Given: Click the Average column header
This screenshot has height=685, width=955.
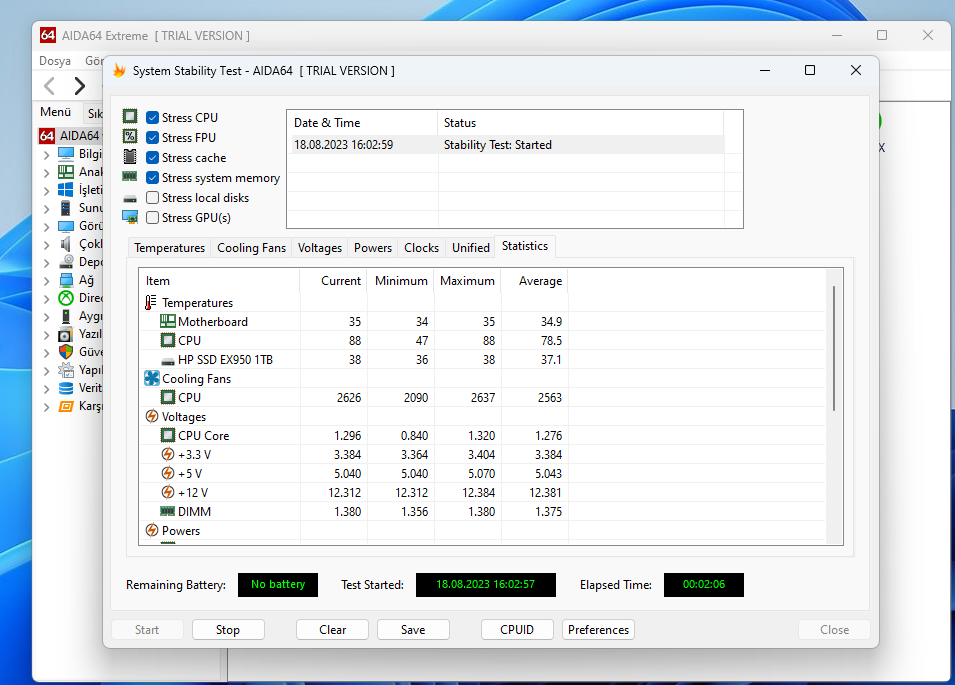Looking at the screenshot, I should (535, 281).
